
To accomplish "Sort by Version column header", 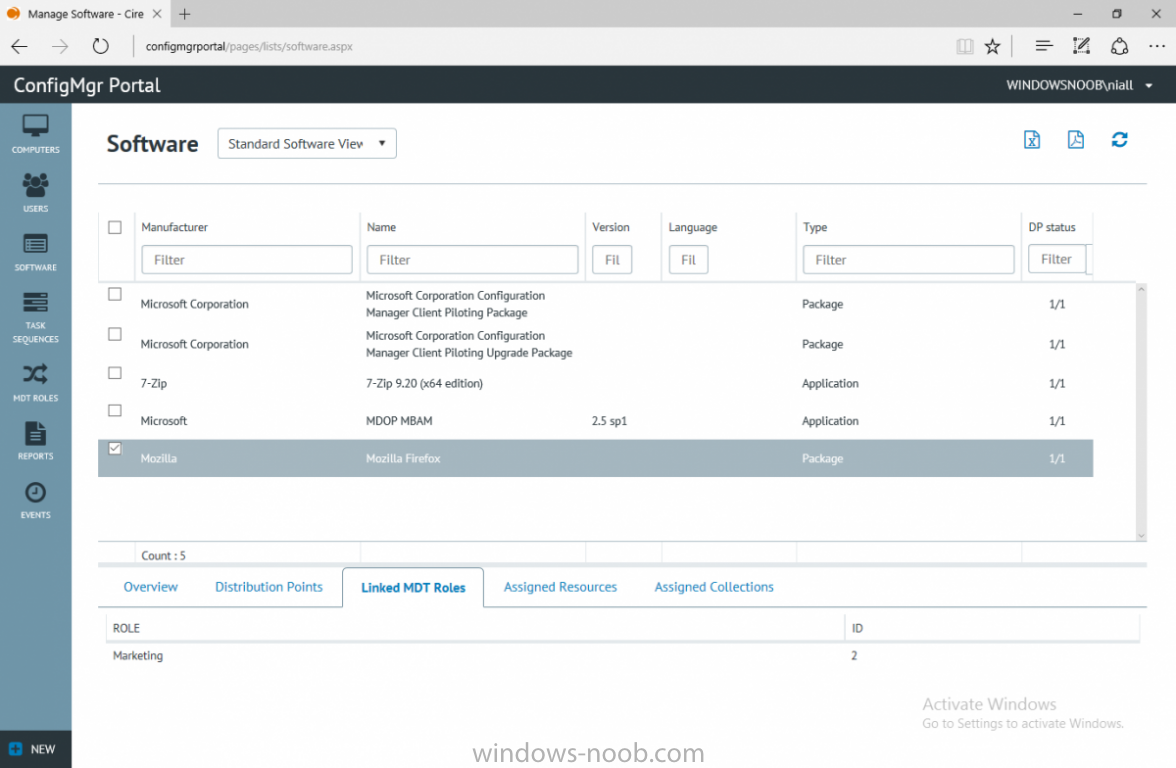I will (610, 227).
